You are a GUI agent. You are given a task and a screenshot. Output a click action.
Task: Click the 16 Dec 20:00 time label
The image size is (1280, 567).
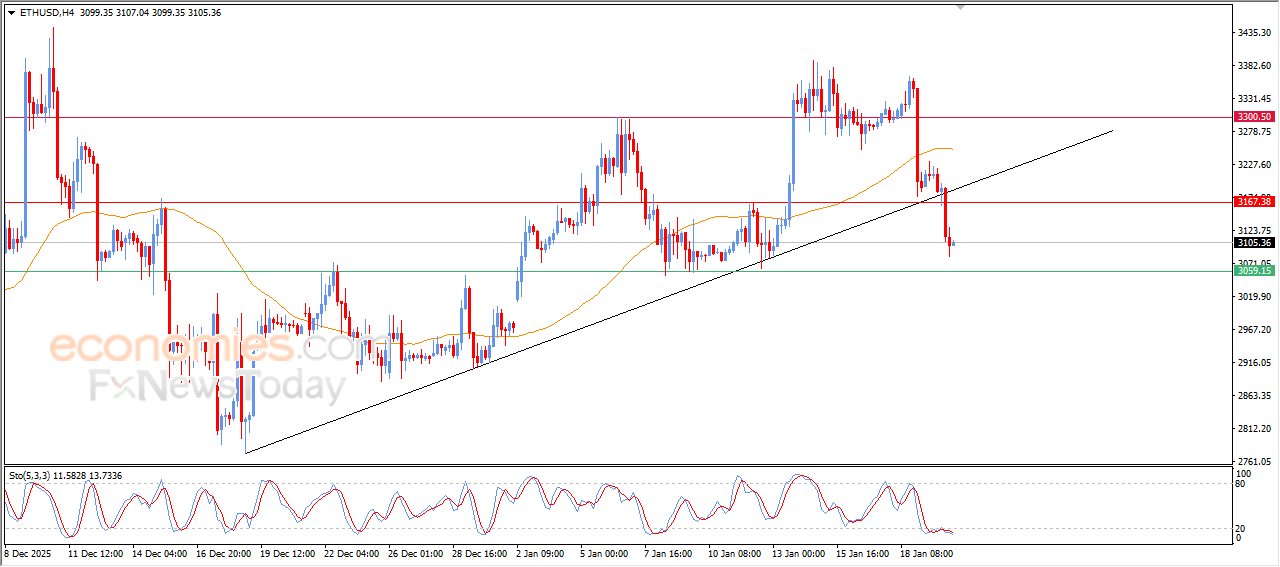click(x=224, y=553)
